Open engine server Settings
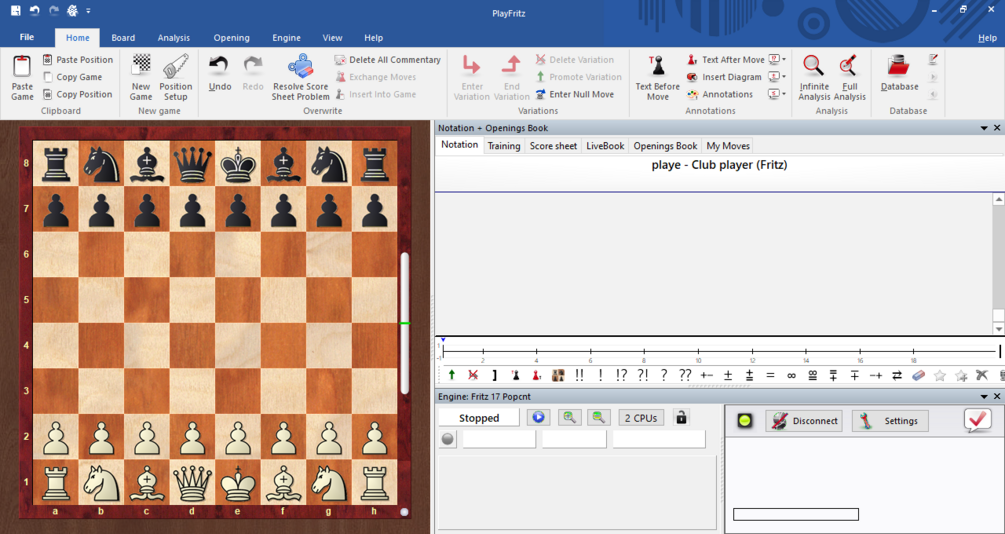Viewport: 1005px width, 534px height. pyautogui.click(x=890, y=421)
